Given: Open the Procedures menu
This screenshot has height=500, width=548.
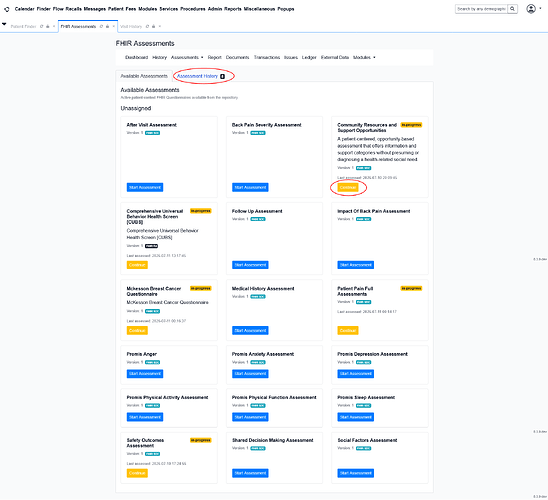Looking at the screenshot, I should coord(193,9).
